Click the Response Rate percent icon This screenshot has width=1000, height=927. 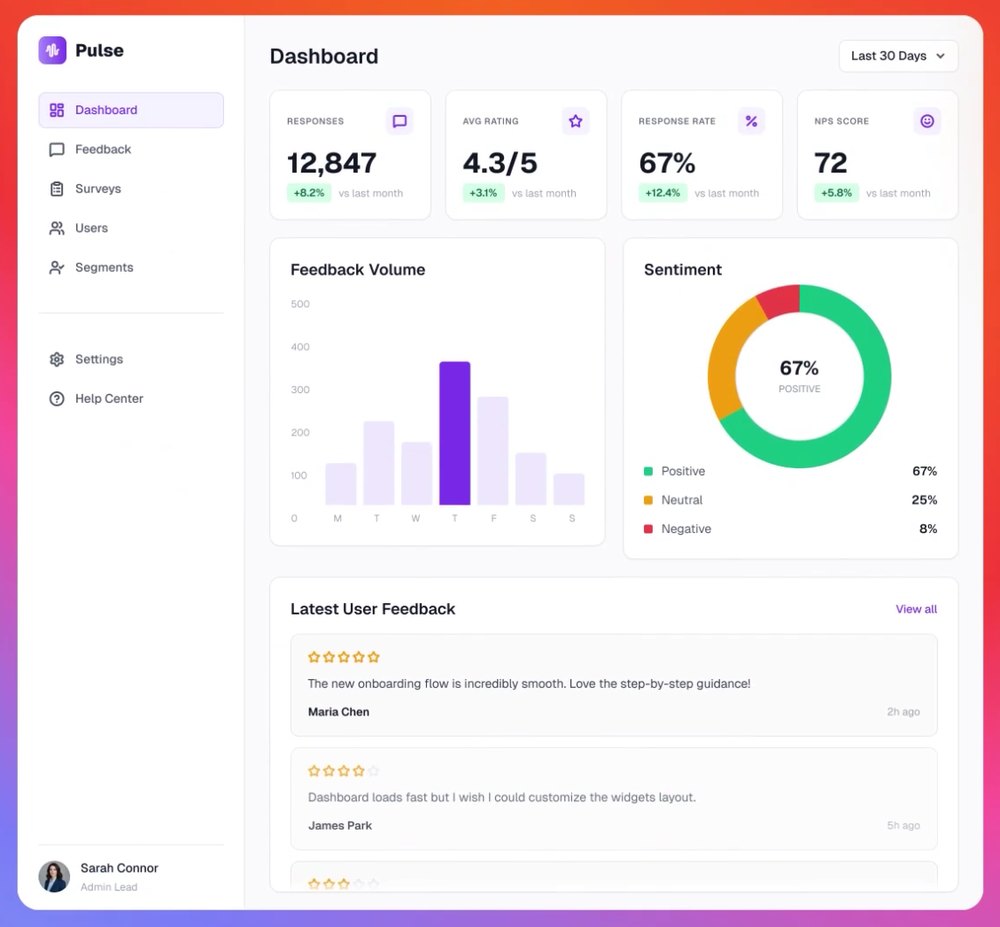coord(751,121)
